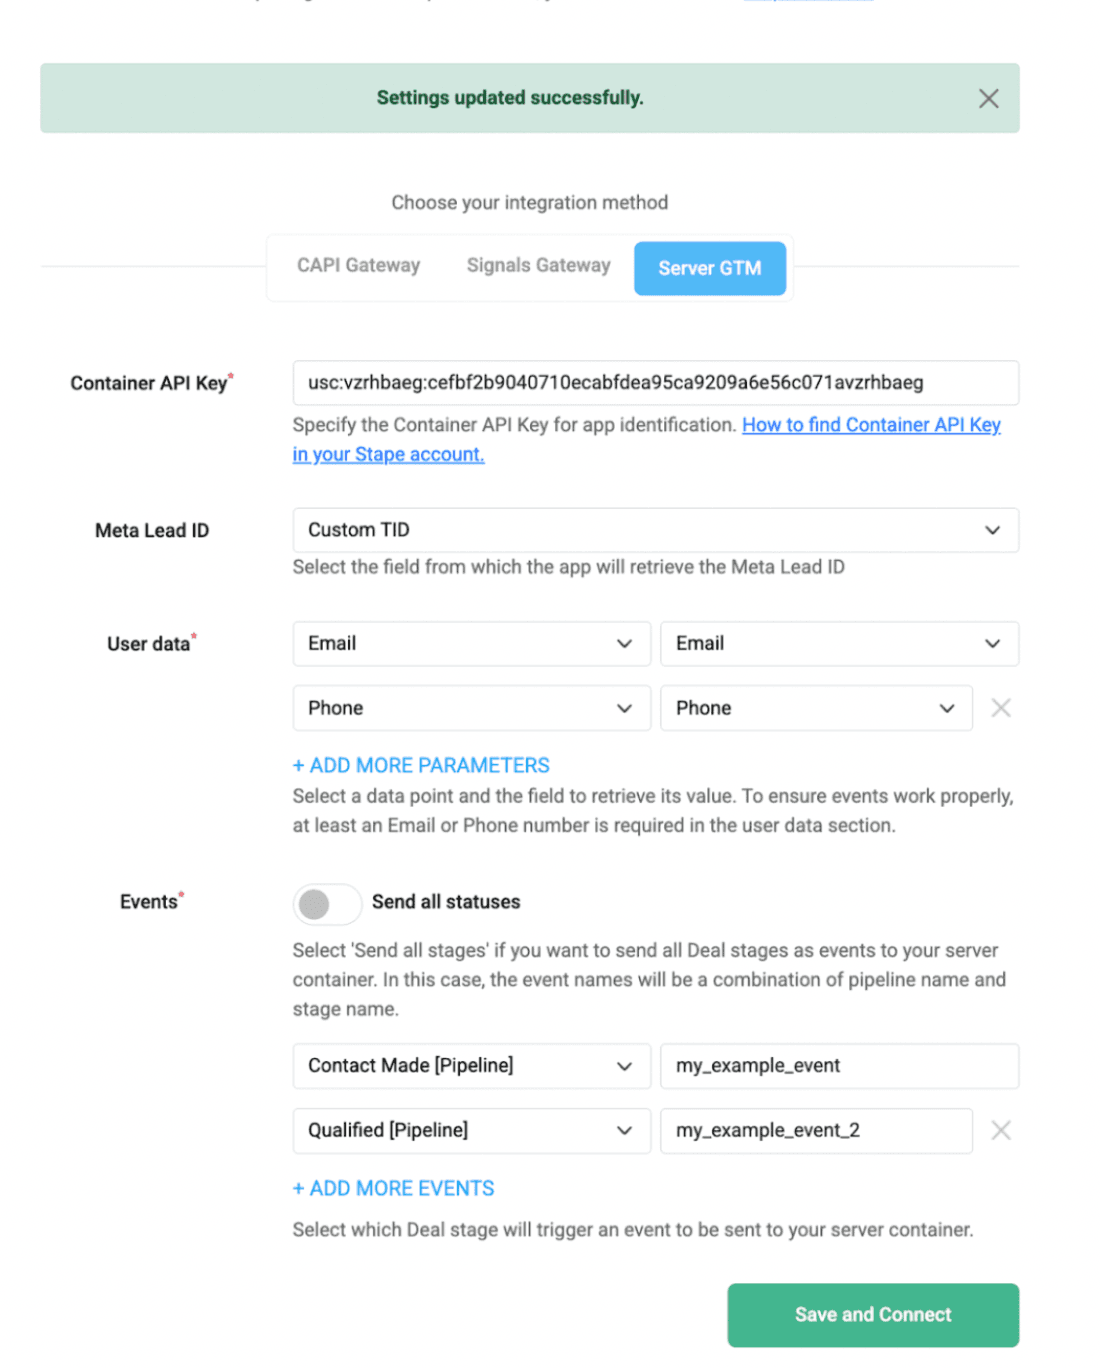The image size is (1100, 1368).
Task: Open the How to find Container API Key link
Action: pos(870,425)
